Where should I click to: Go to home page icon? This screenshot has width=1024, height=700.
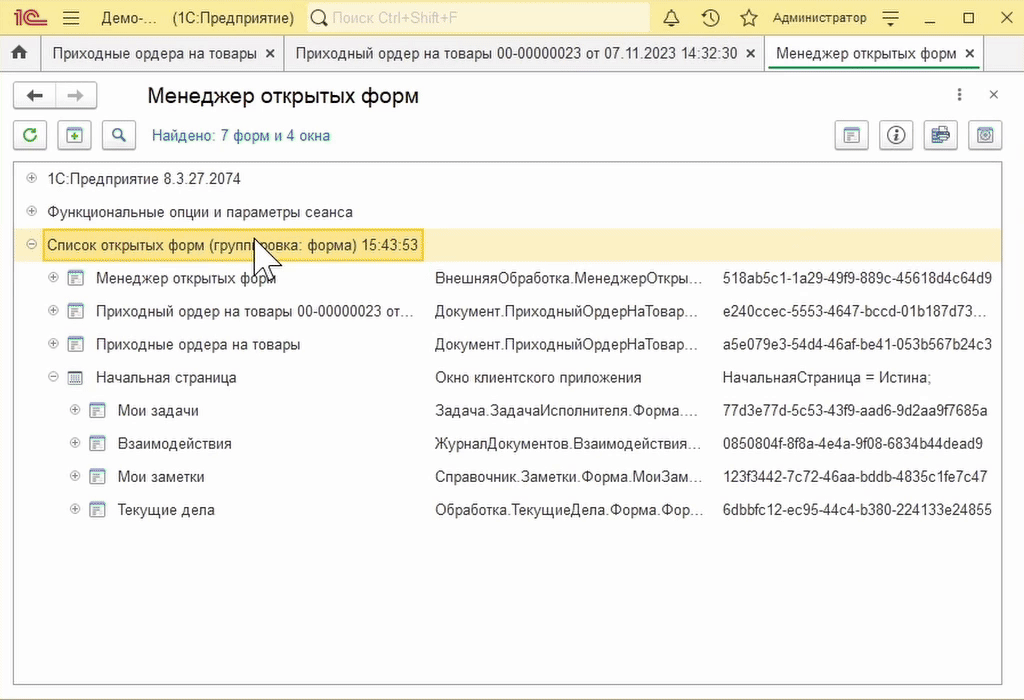pos(20,52)
